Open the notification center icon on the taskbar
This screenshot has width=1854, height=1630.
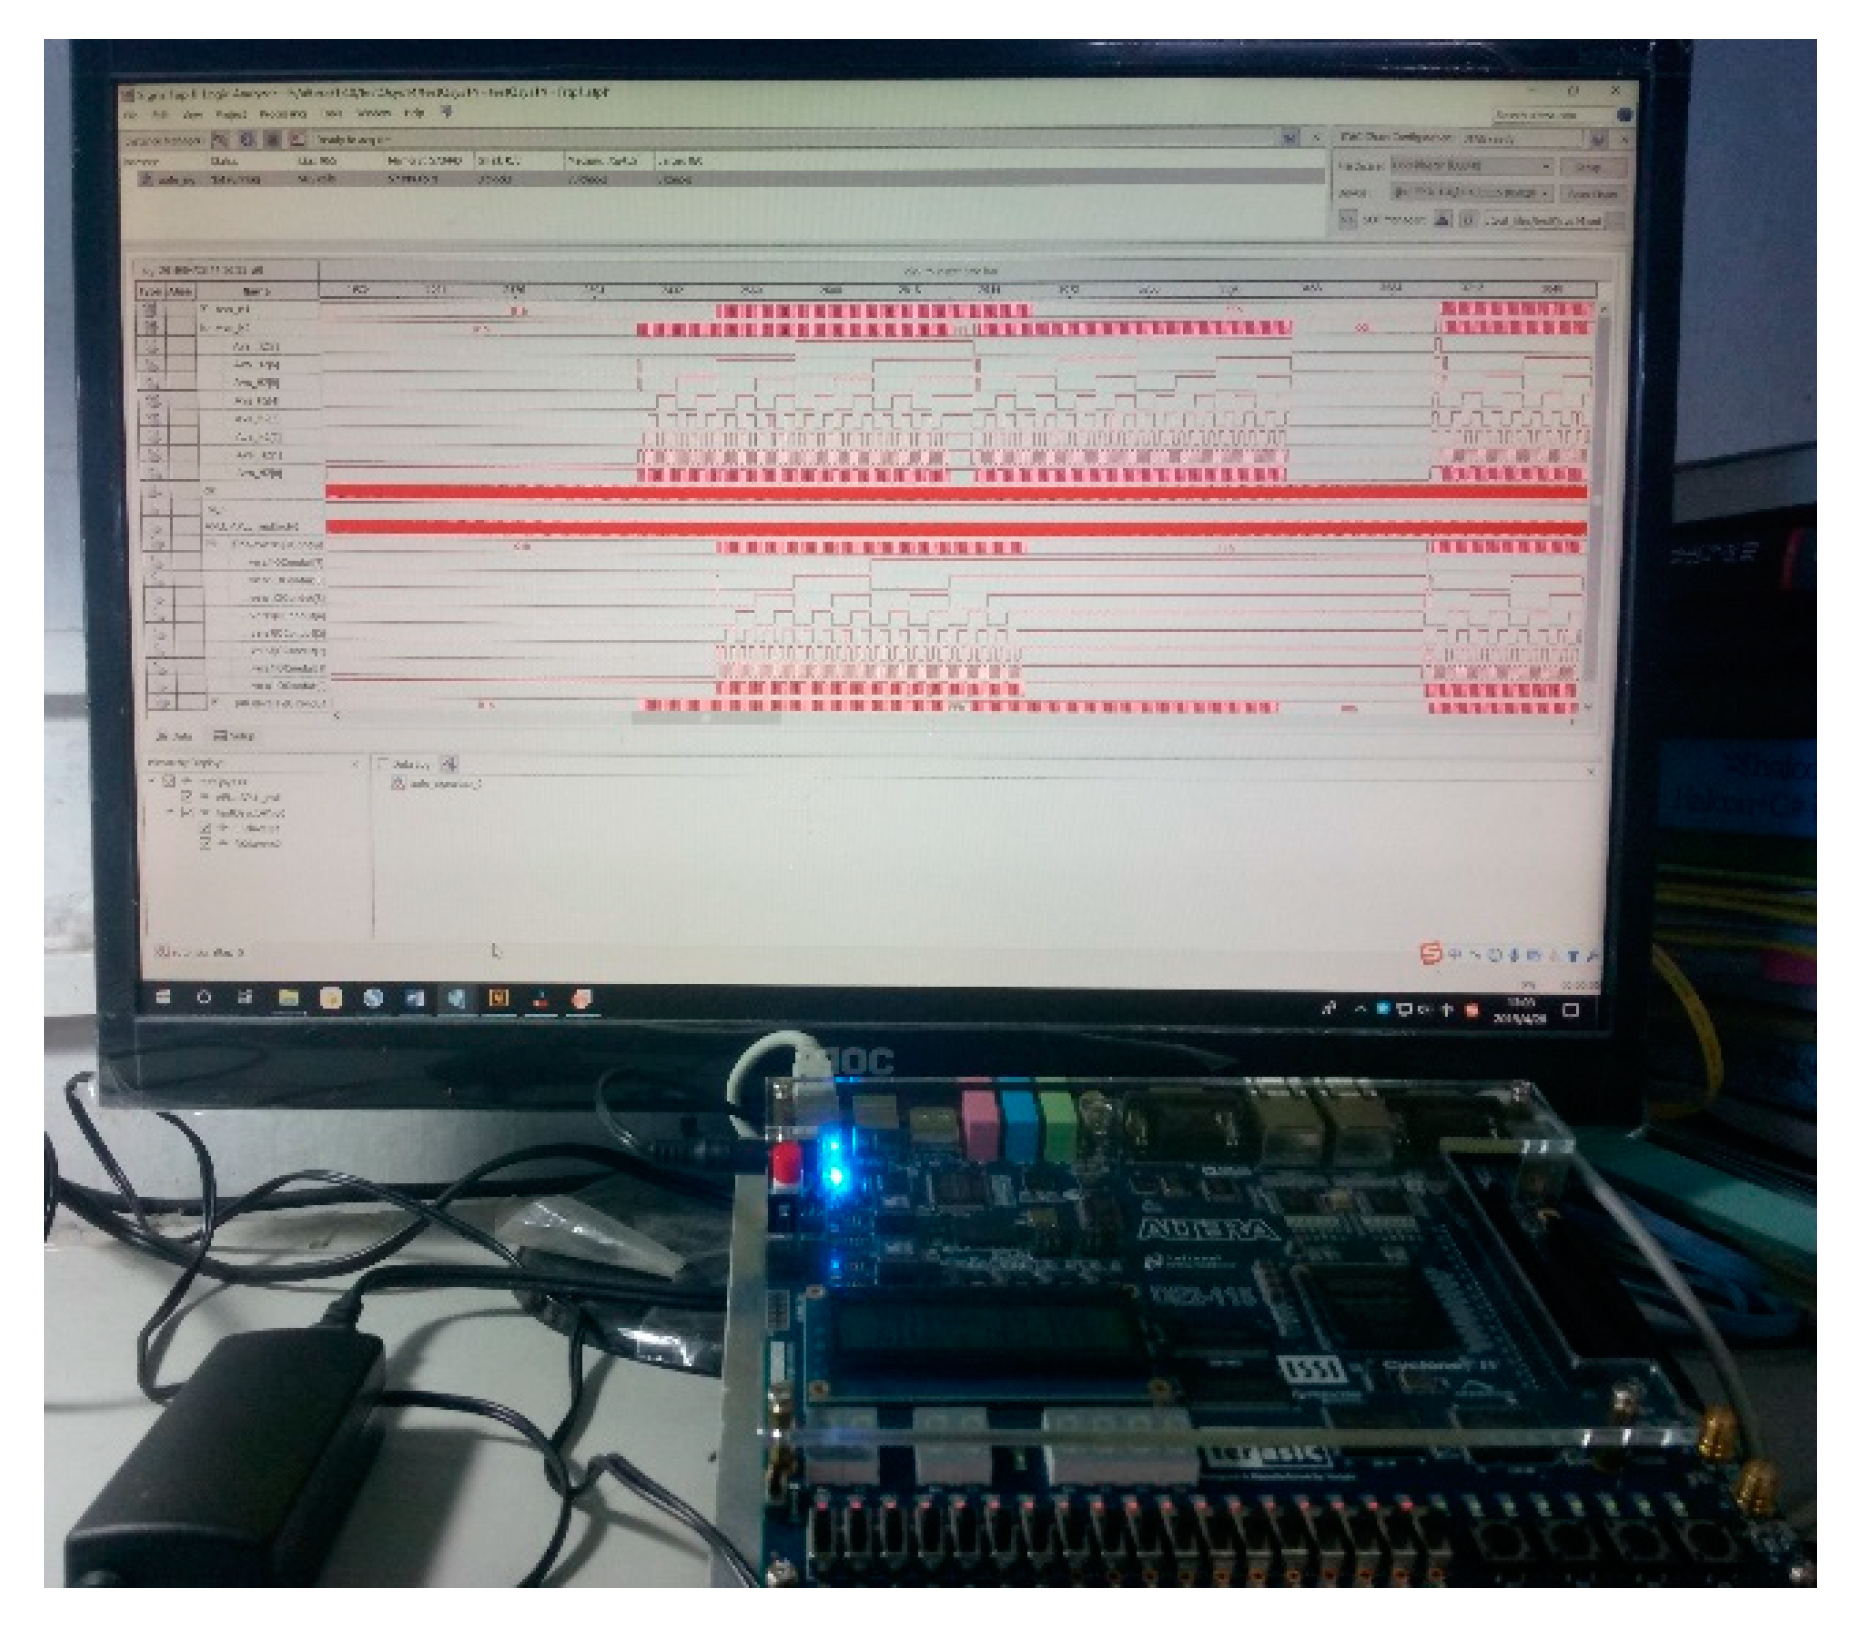click(1571, 1010)
